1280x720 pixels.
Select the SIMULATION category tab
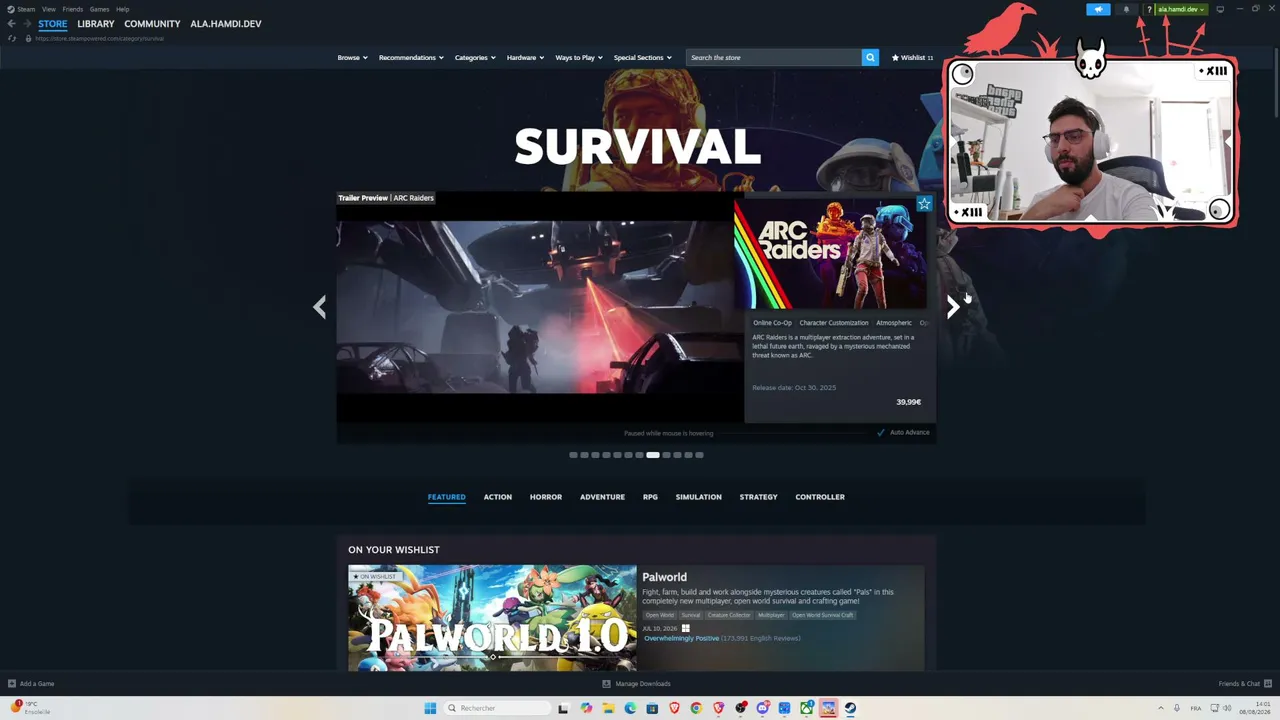pos(698,497)
